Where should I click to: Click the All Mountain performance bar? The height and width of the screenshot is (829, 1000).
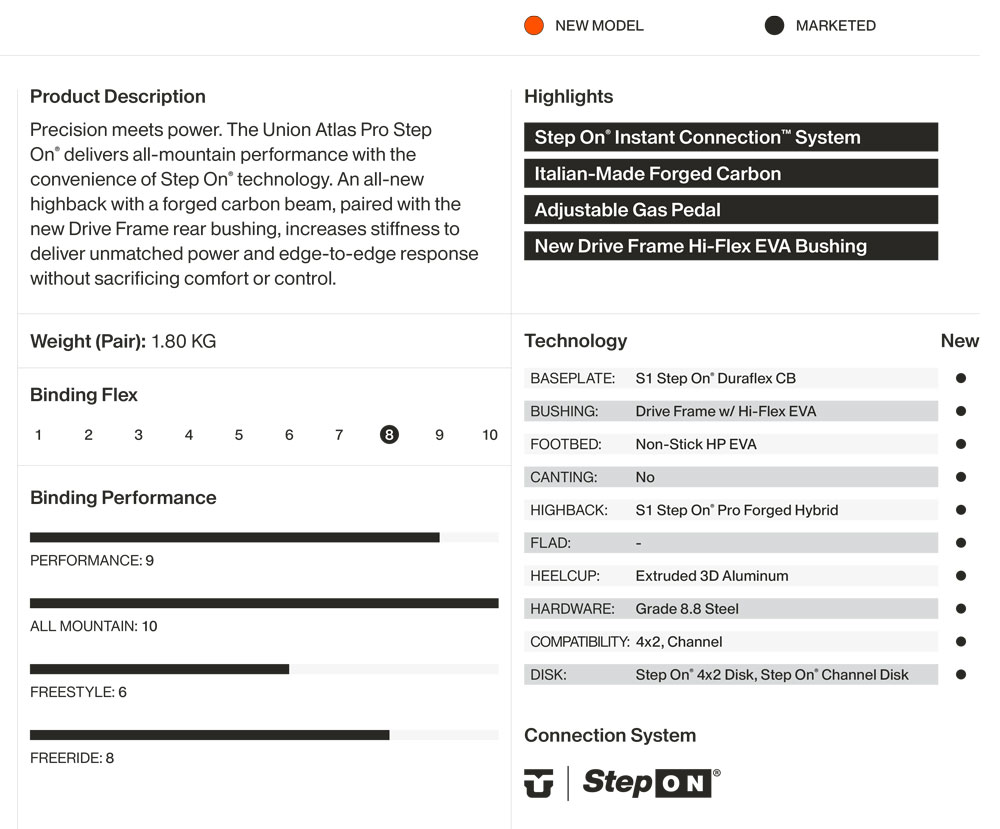pyautogui.click(x=264, y=603)
